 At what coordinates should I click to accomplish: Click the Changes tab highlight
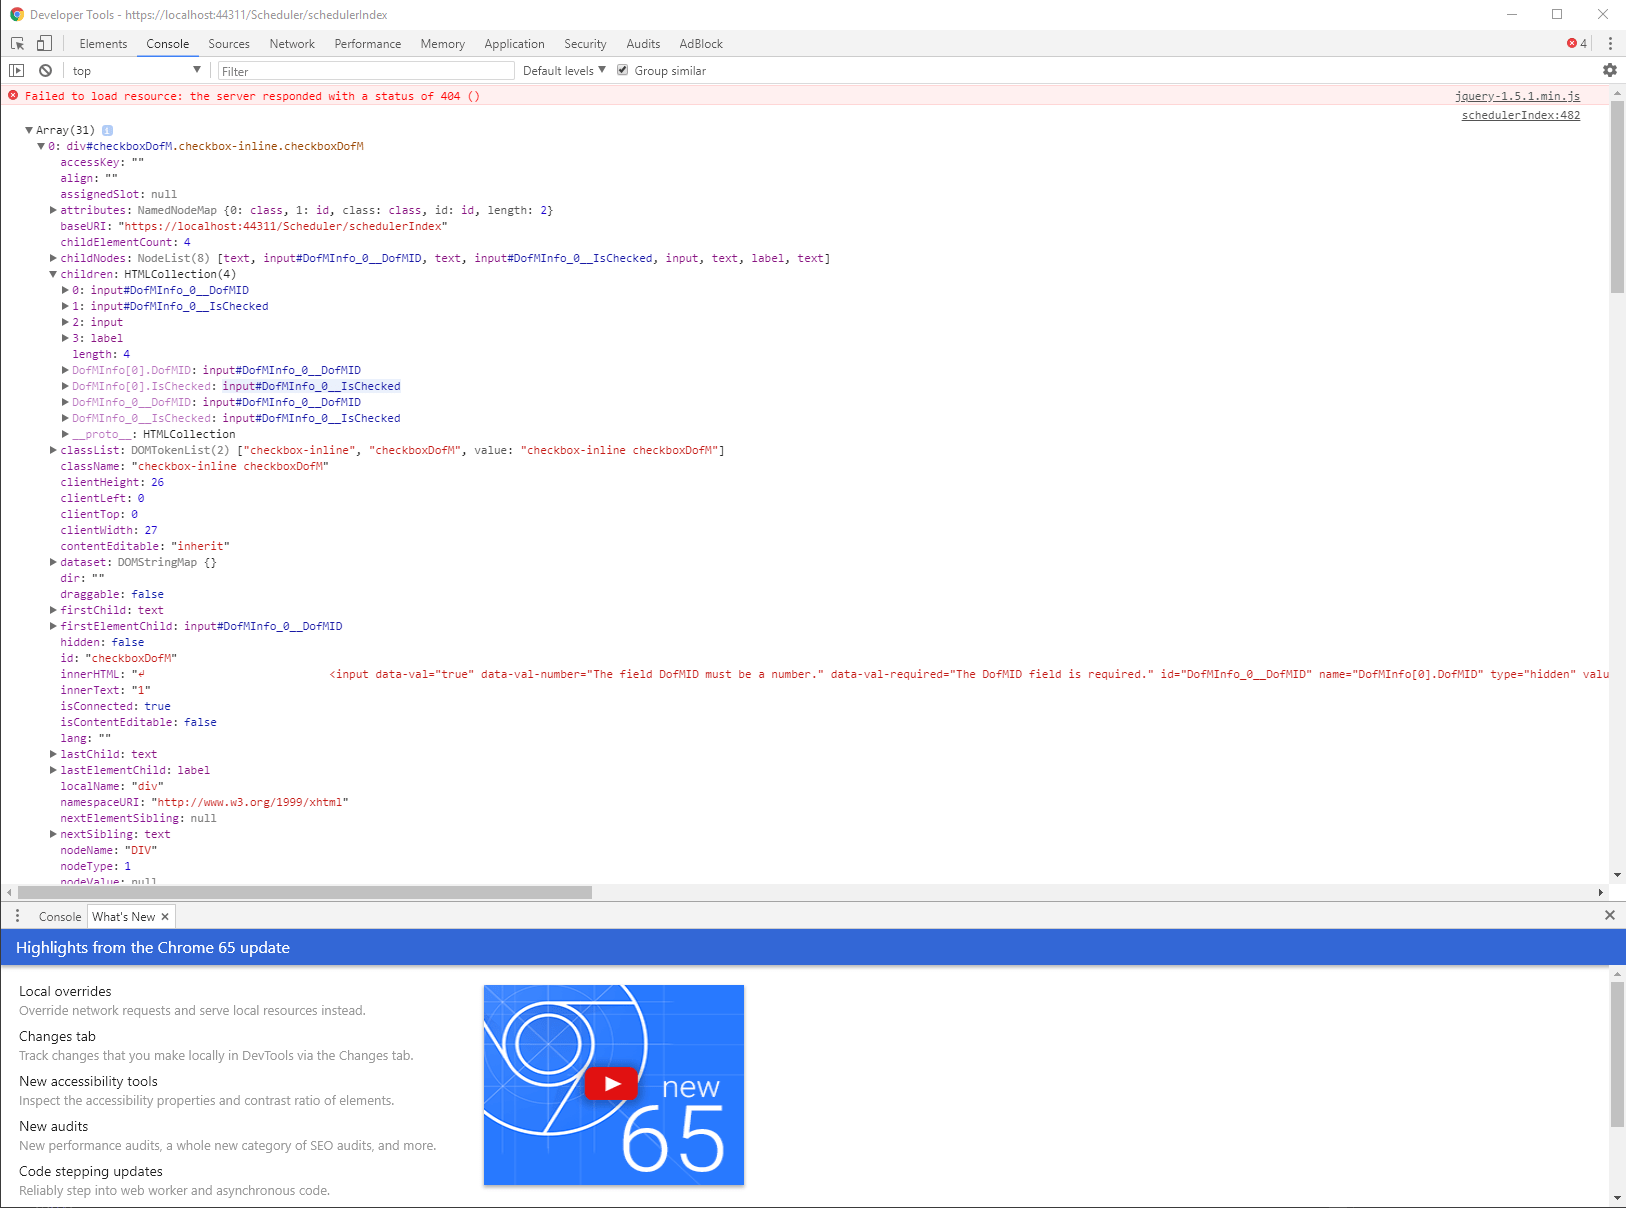point(57,1036)
